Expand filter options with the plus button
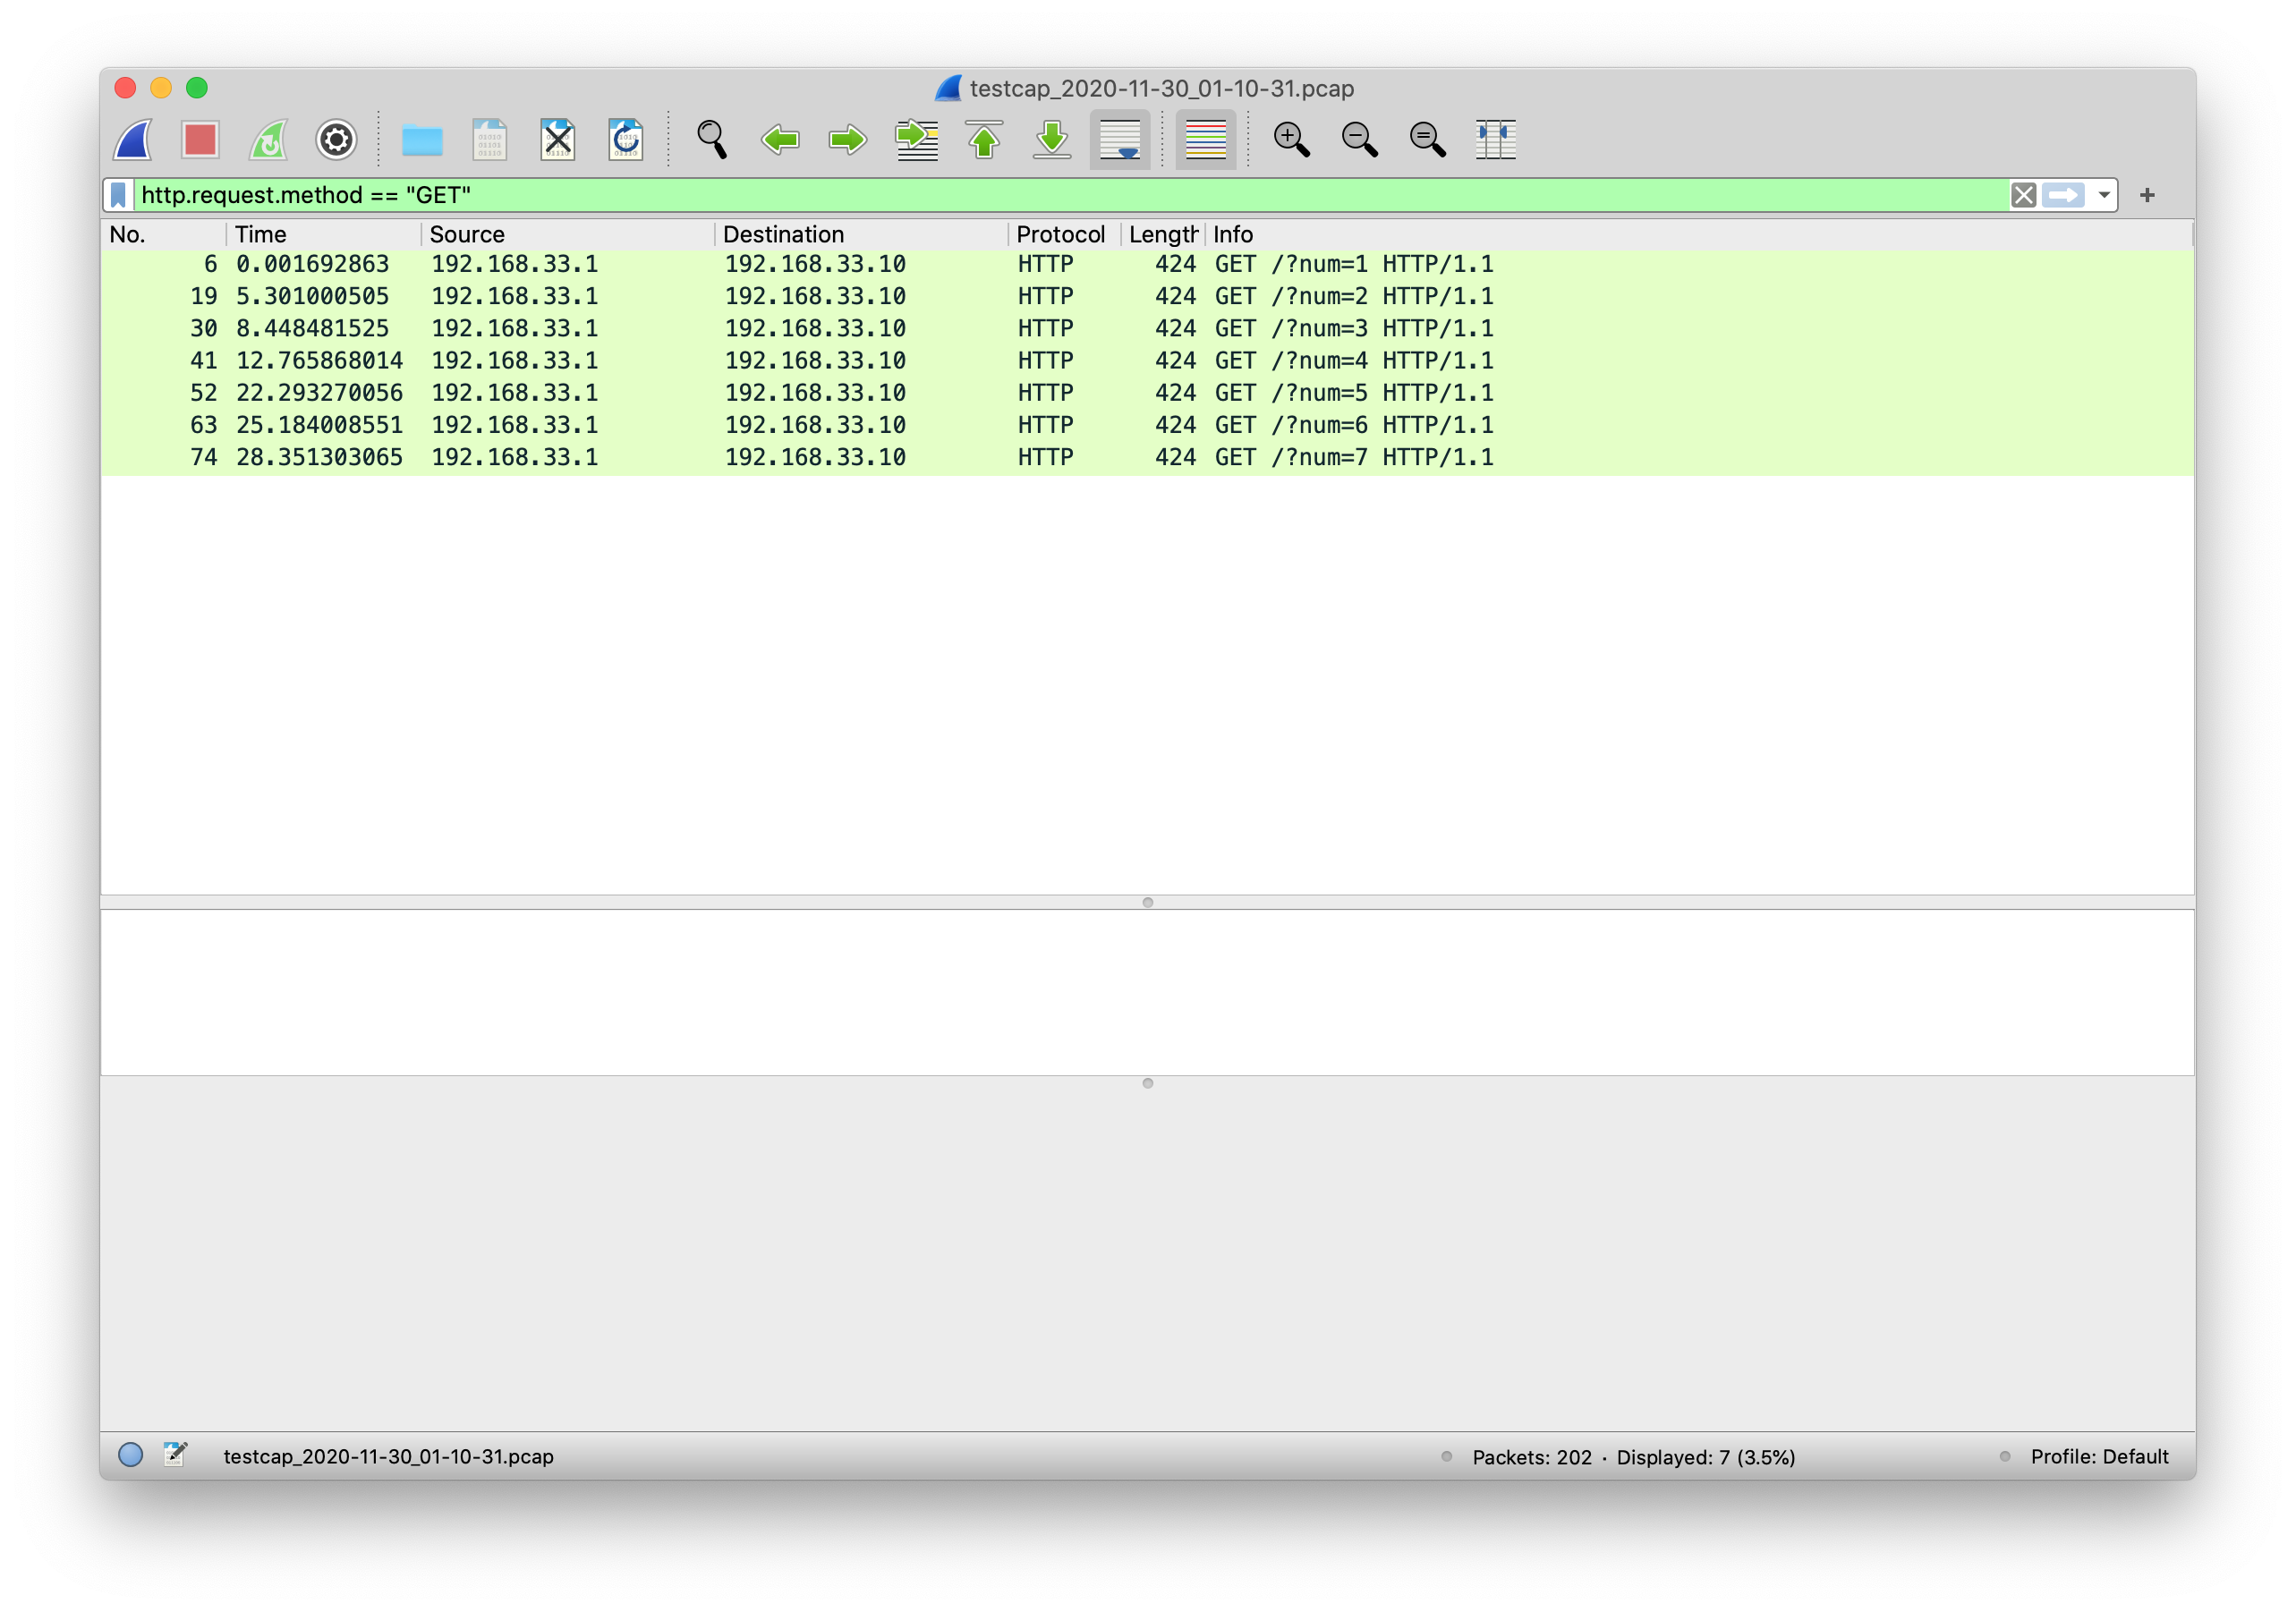The image size is (2296, 1612). click(x=2147, y=195)
